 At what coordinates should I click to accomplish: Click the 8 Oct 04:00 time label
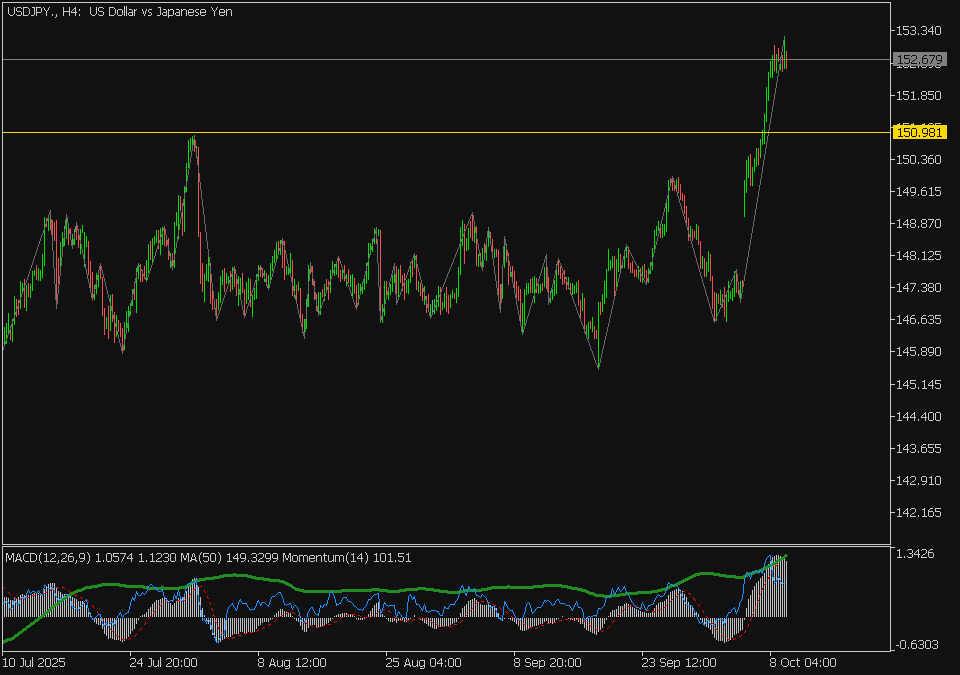[801, 662]
